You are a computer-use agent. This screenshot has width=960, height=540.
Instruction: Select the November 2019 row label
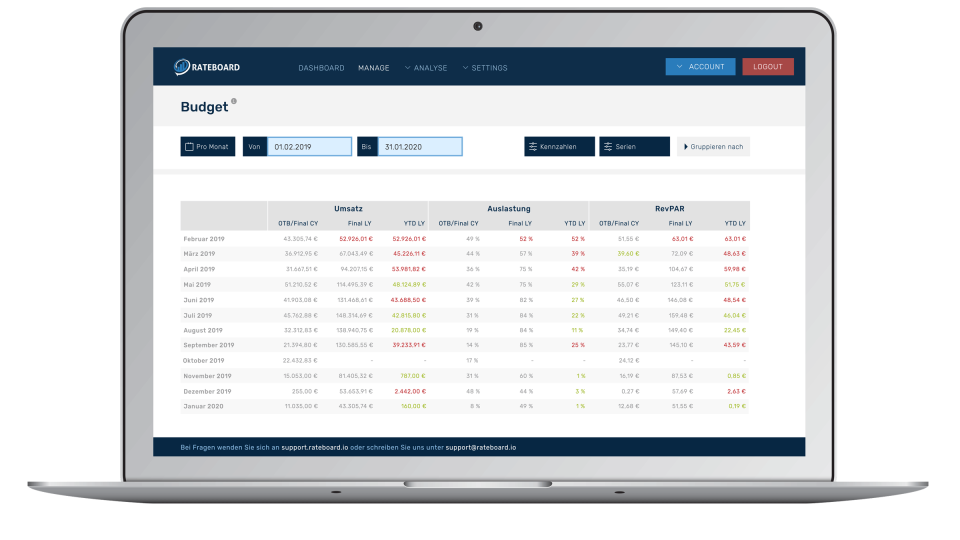pyautogui.click(x=208, y=376)
